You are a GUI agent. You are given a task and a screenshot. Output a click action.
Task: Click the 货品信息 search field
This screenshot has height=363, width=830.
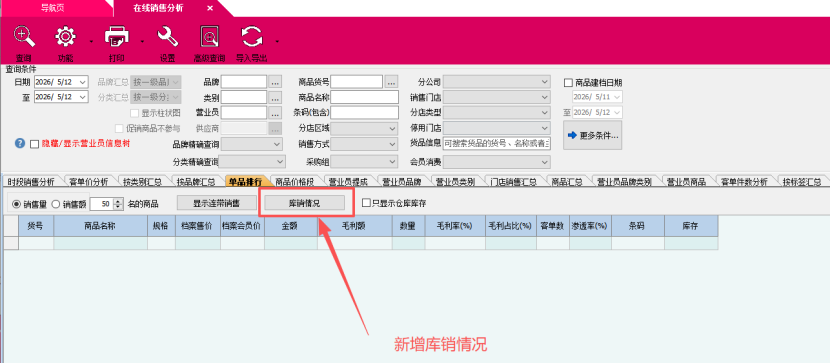(x=497, y=143)
